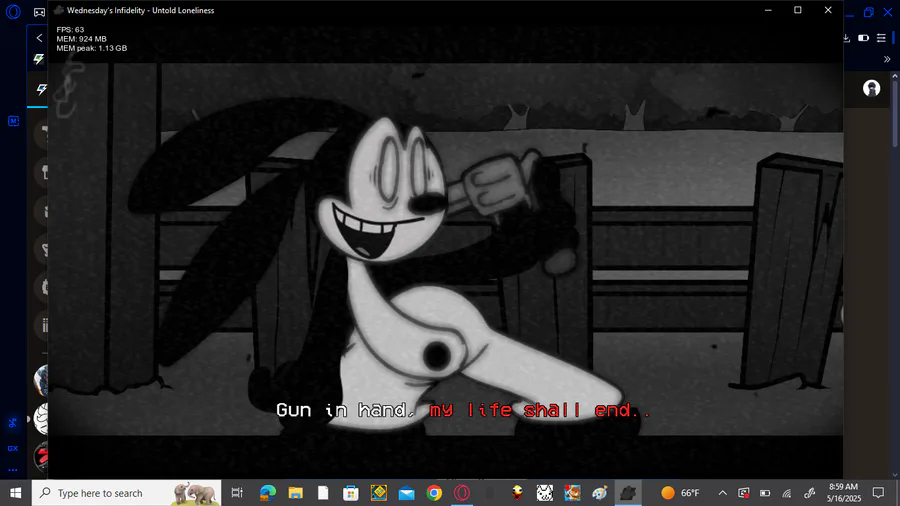
Task: Click the scroll-up arrow on Opera's scrollbar
Action: (895, 76)
